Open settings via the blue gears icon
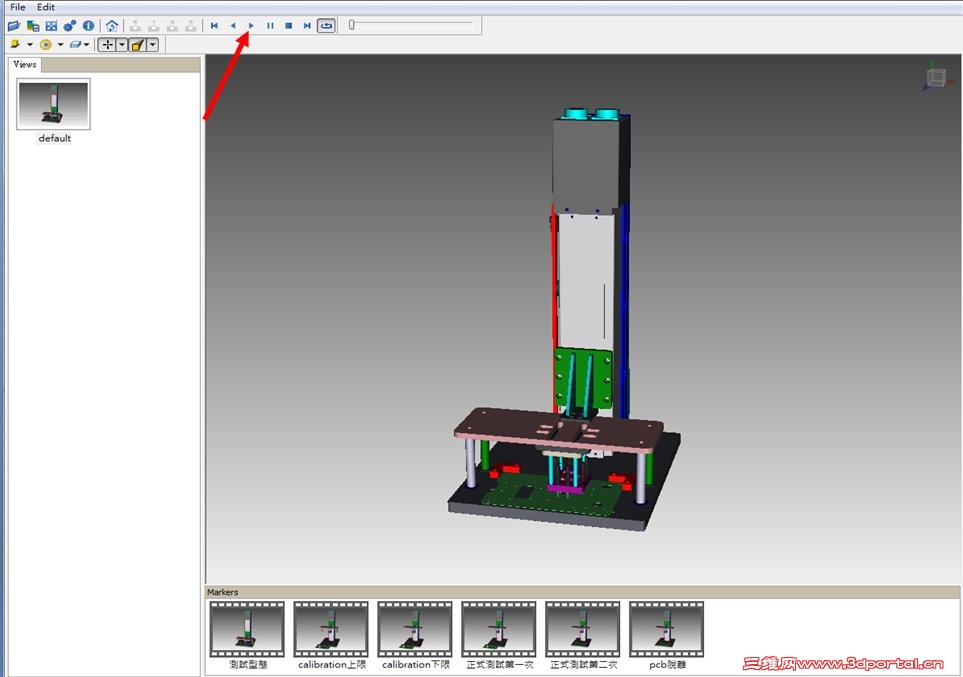 click(x=70, y=26)
